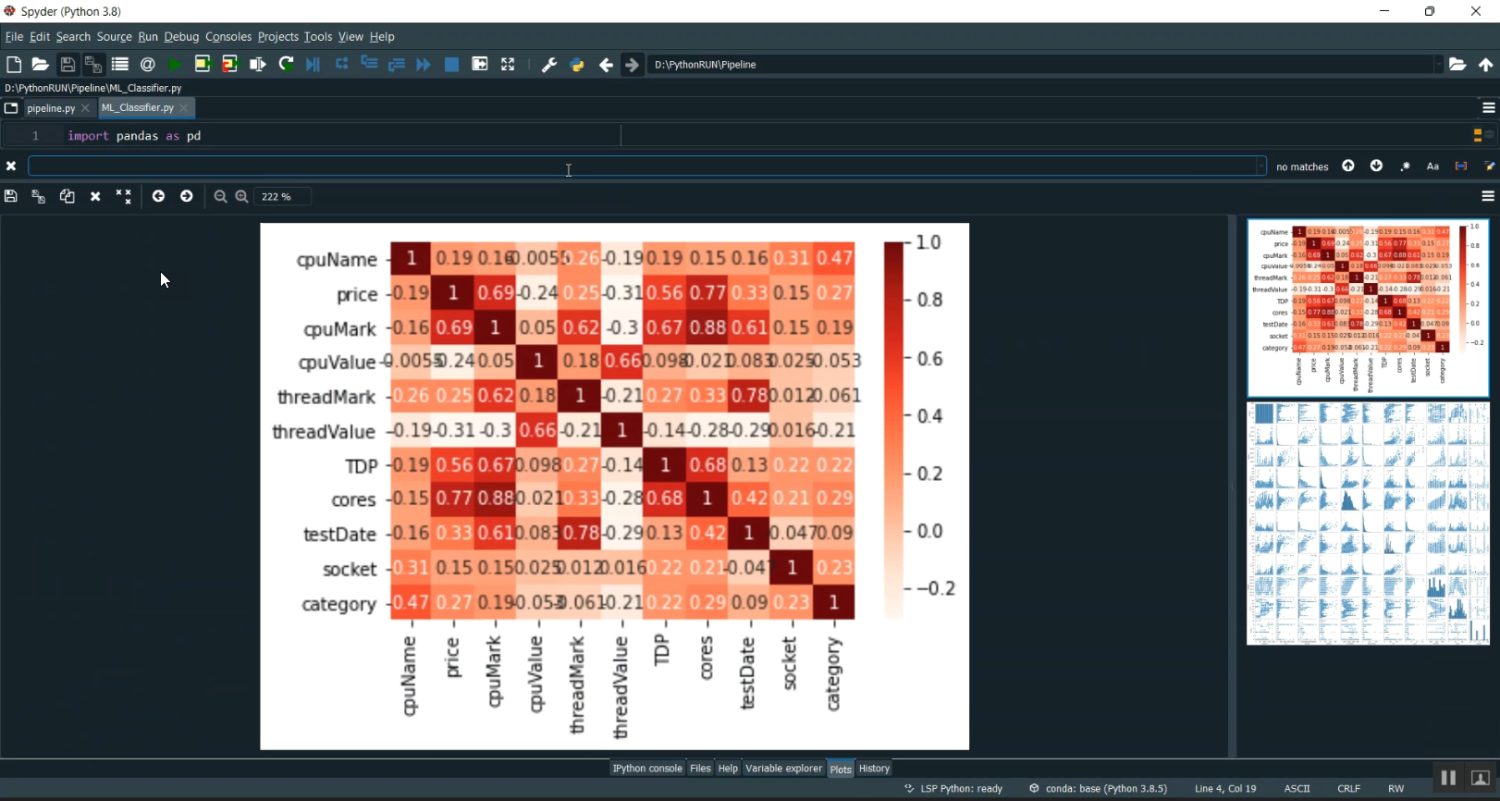
Task: Maximize the current pane
Action: [507, 64]
